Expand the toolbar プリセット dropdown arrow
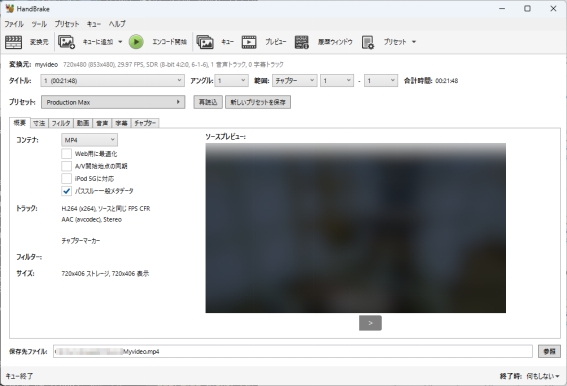Screen dimensions: 567x386 coord(414,42)
